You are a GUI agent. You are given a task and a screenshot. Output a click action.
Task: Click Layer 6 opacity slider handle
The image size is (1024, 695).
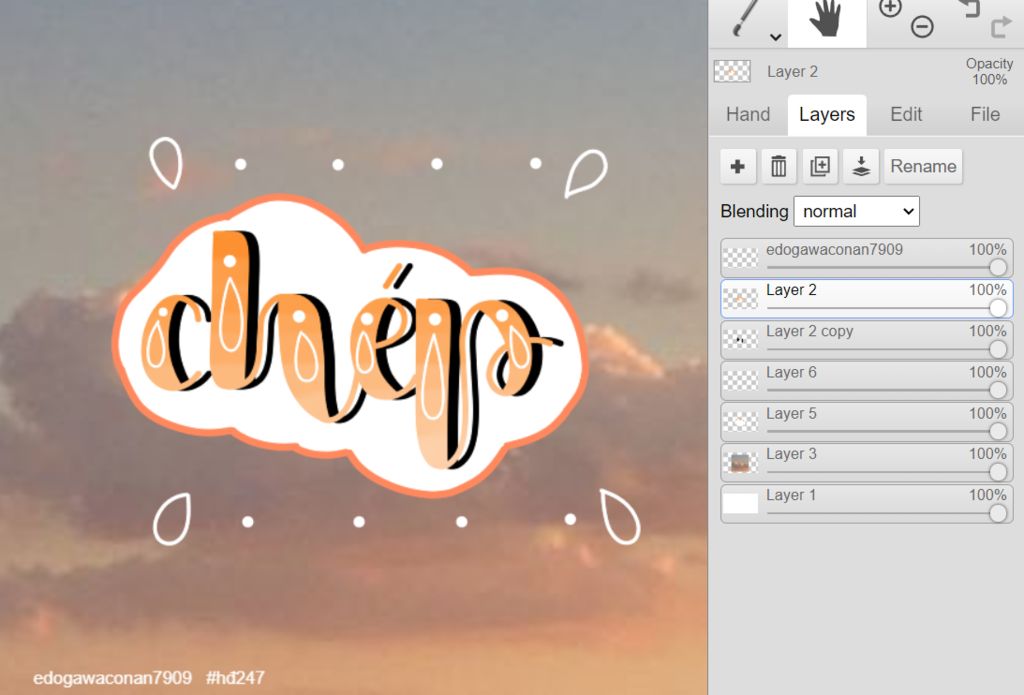point(997,390)
